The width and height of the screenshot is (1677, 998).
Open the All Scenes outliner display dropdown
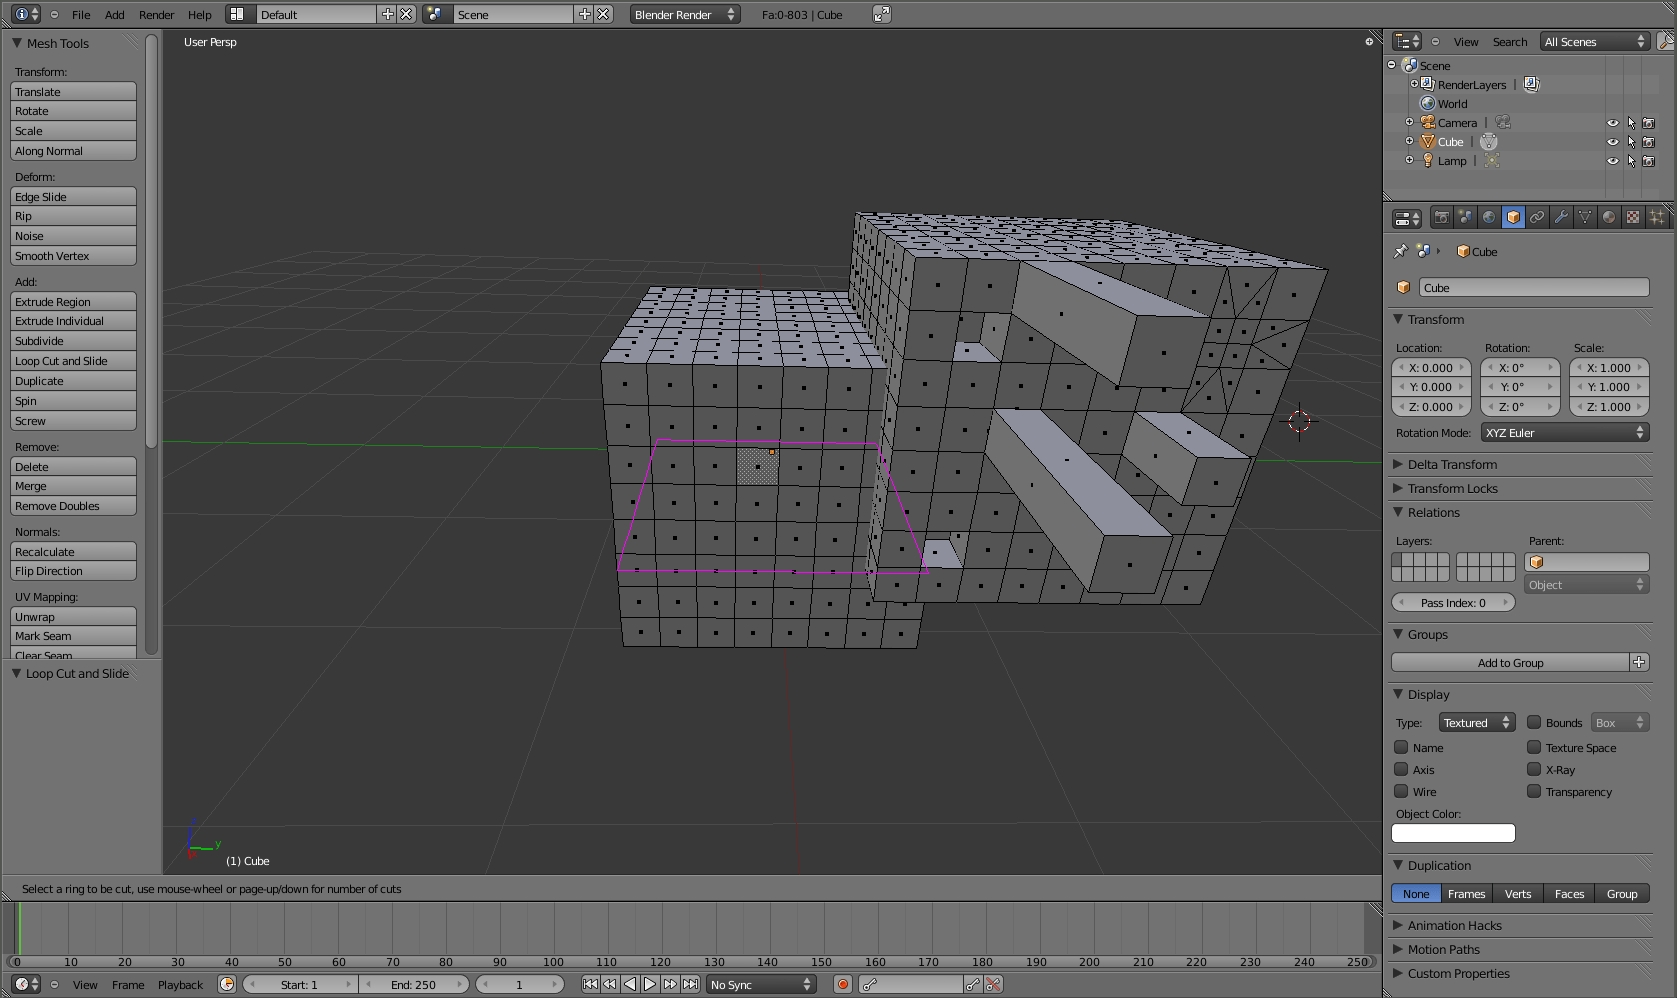[1594, 41]
